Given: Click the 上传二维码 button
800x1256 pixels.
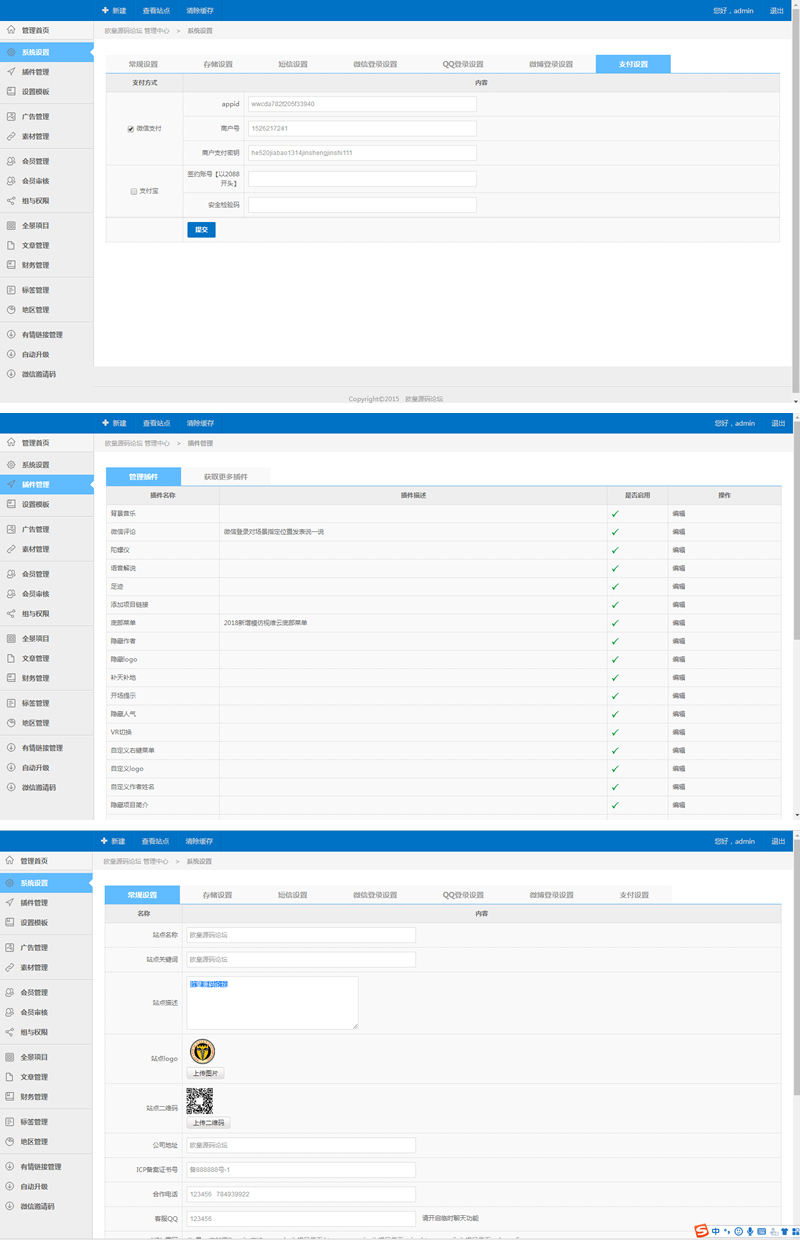Looking at the screenshot, I should [x=209, y=1123].
